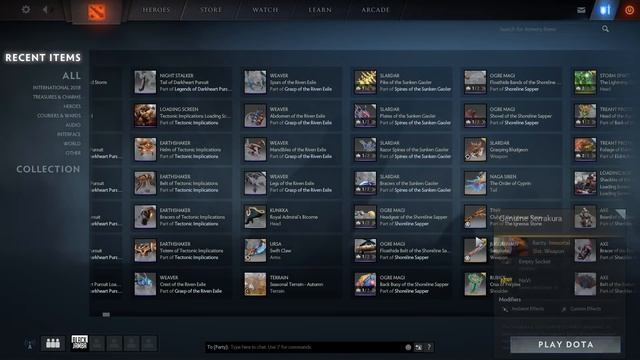The image size is (640, 360).
Task: Open Ogre Magi Floathide Bands item
Action: [x=512, y=82]
